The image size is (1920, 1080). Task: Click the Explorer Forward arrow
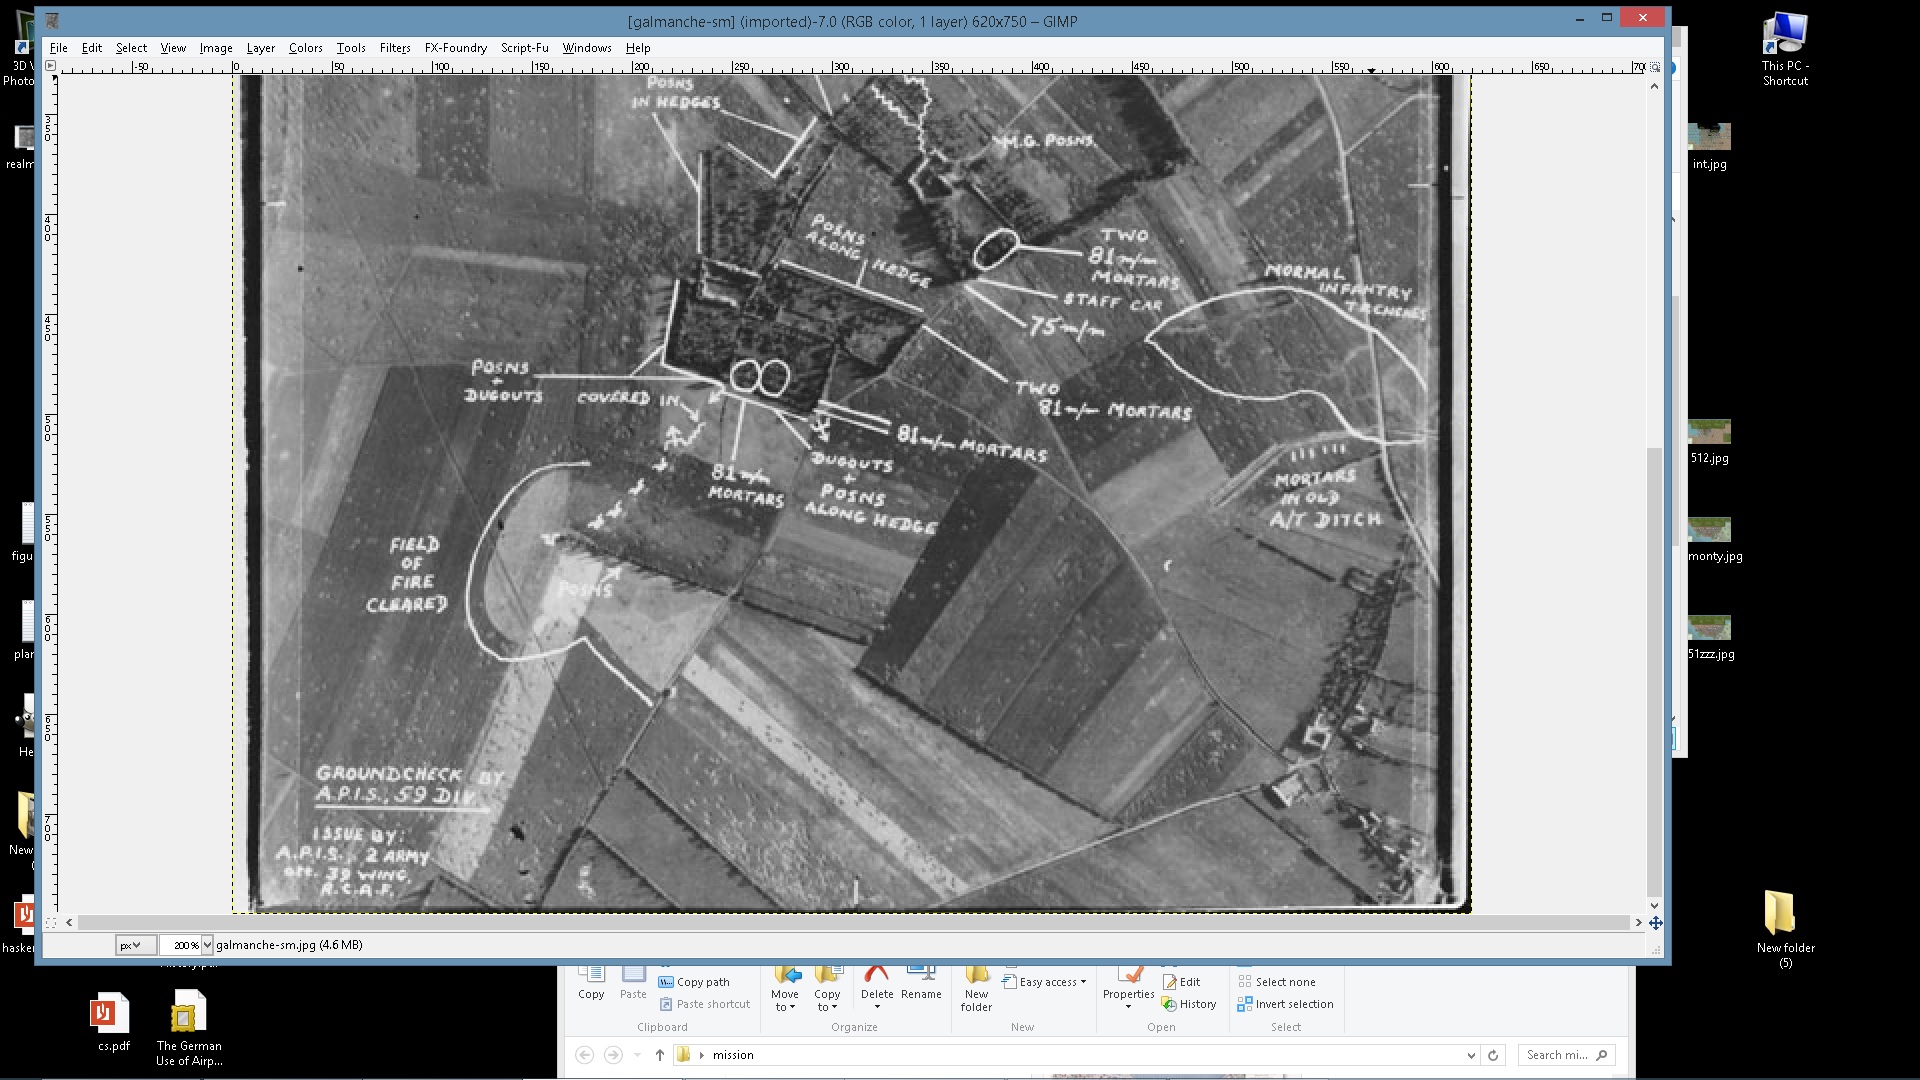[613, 1055]
